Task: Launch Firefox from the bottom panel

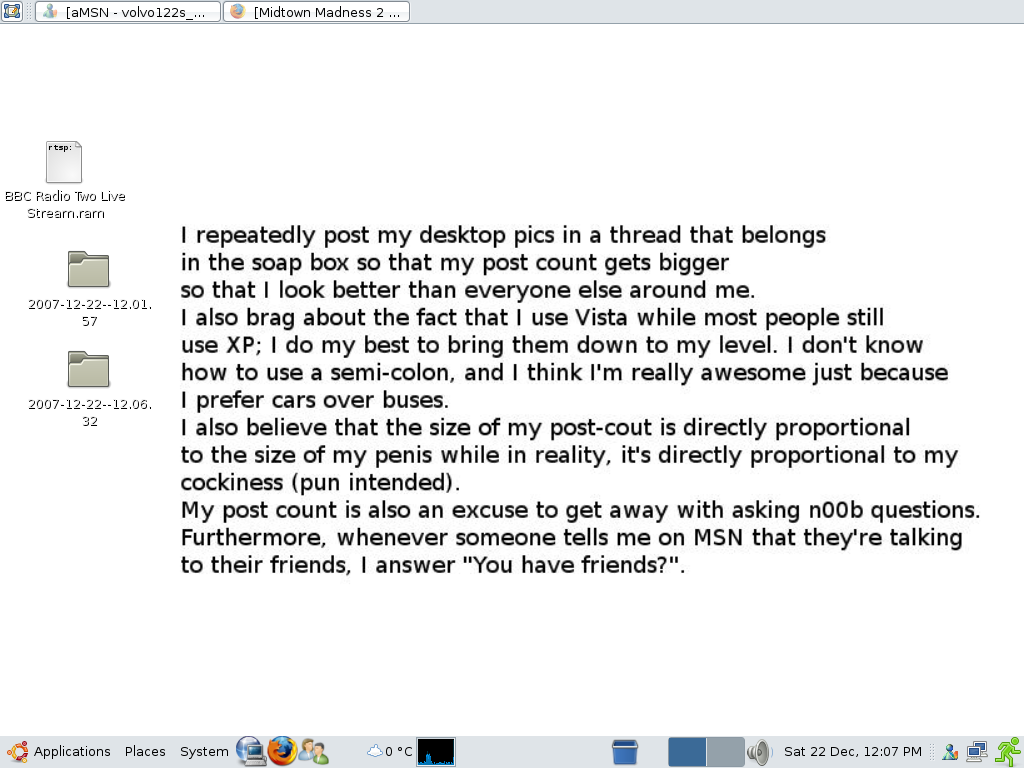Action: 282,751
